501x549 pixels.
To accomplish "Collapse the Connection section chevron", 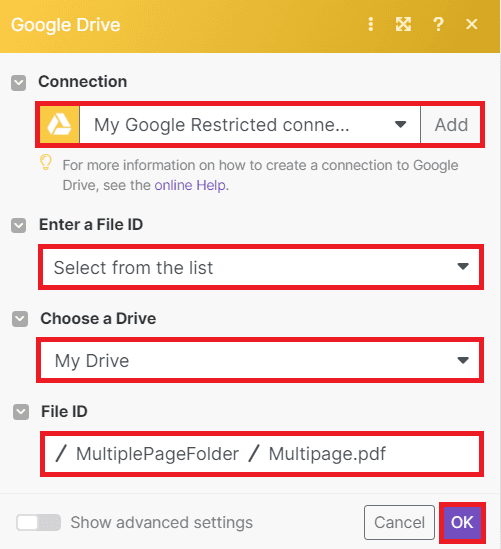I will coord(19,83).
